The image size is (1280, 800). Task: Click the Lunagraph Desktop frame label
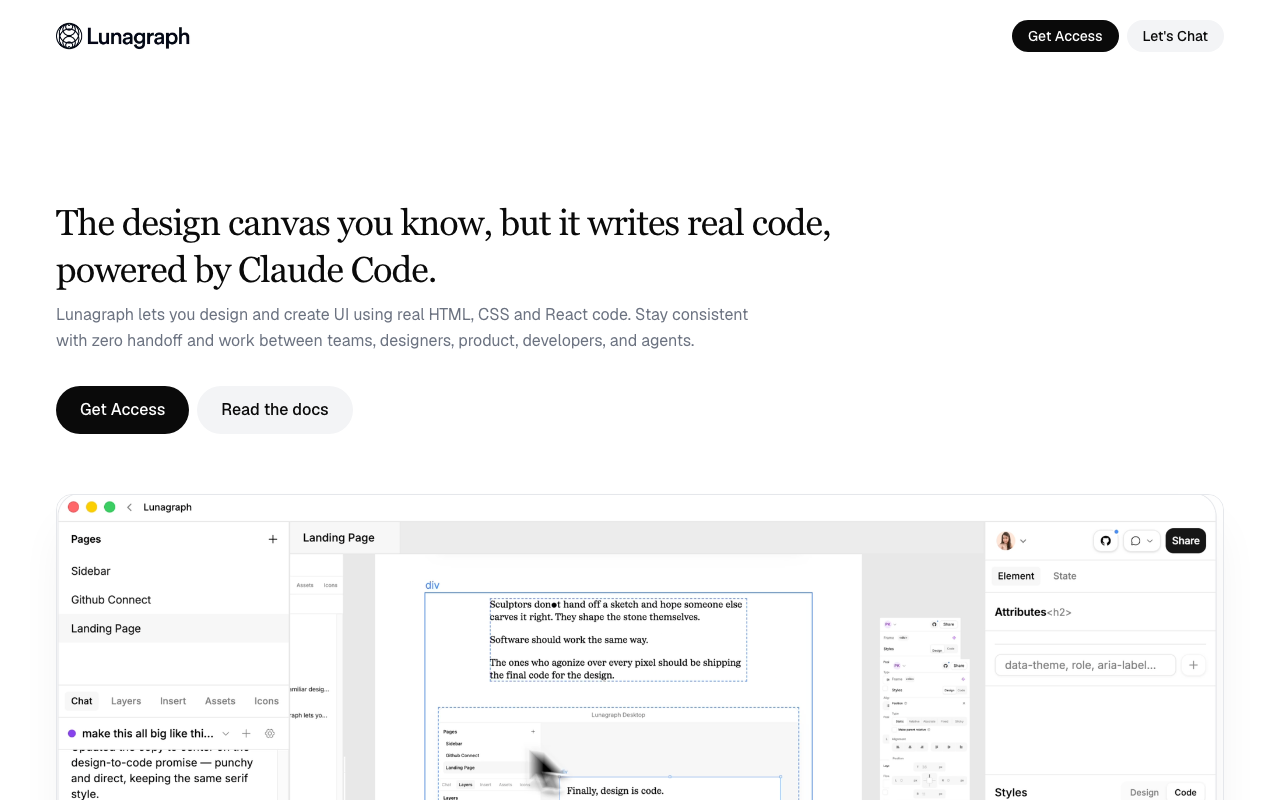point(618,715)
